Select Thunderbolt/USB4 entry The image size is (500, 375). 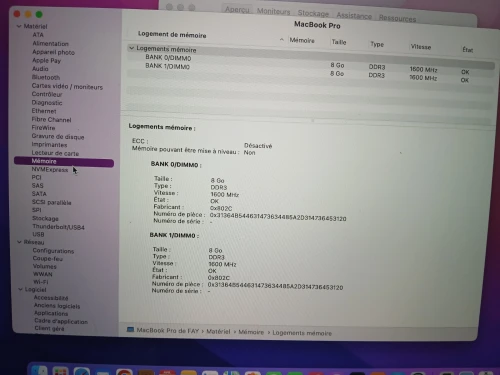pyautogui.click(x=58, y=227)
